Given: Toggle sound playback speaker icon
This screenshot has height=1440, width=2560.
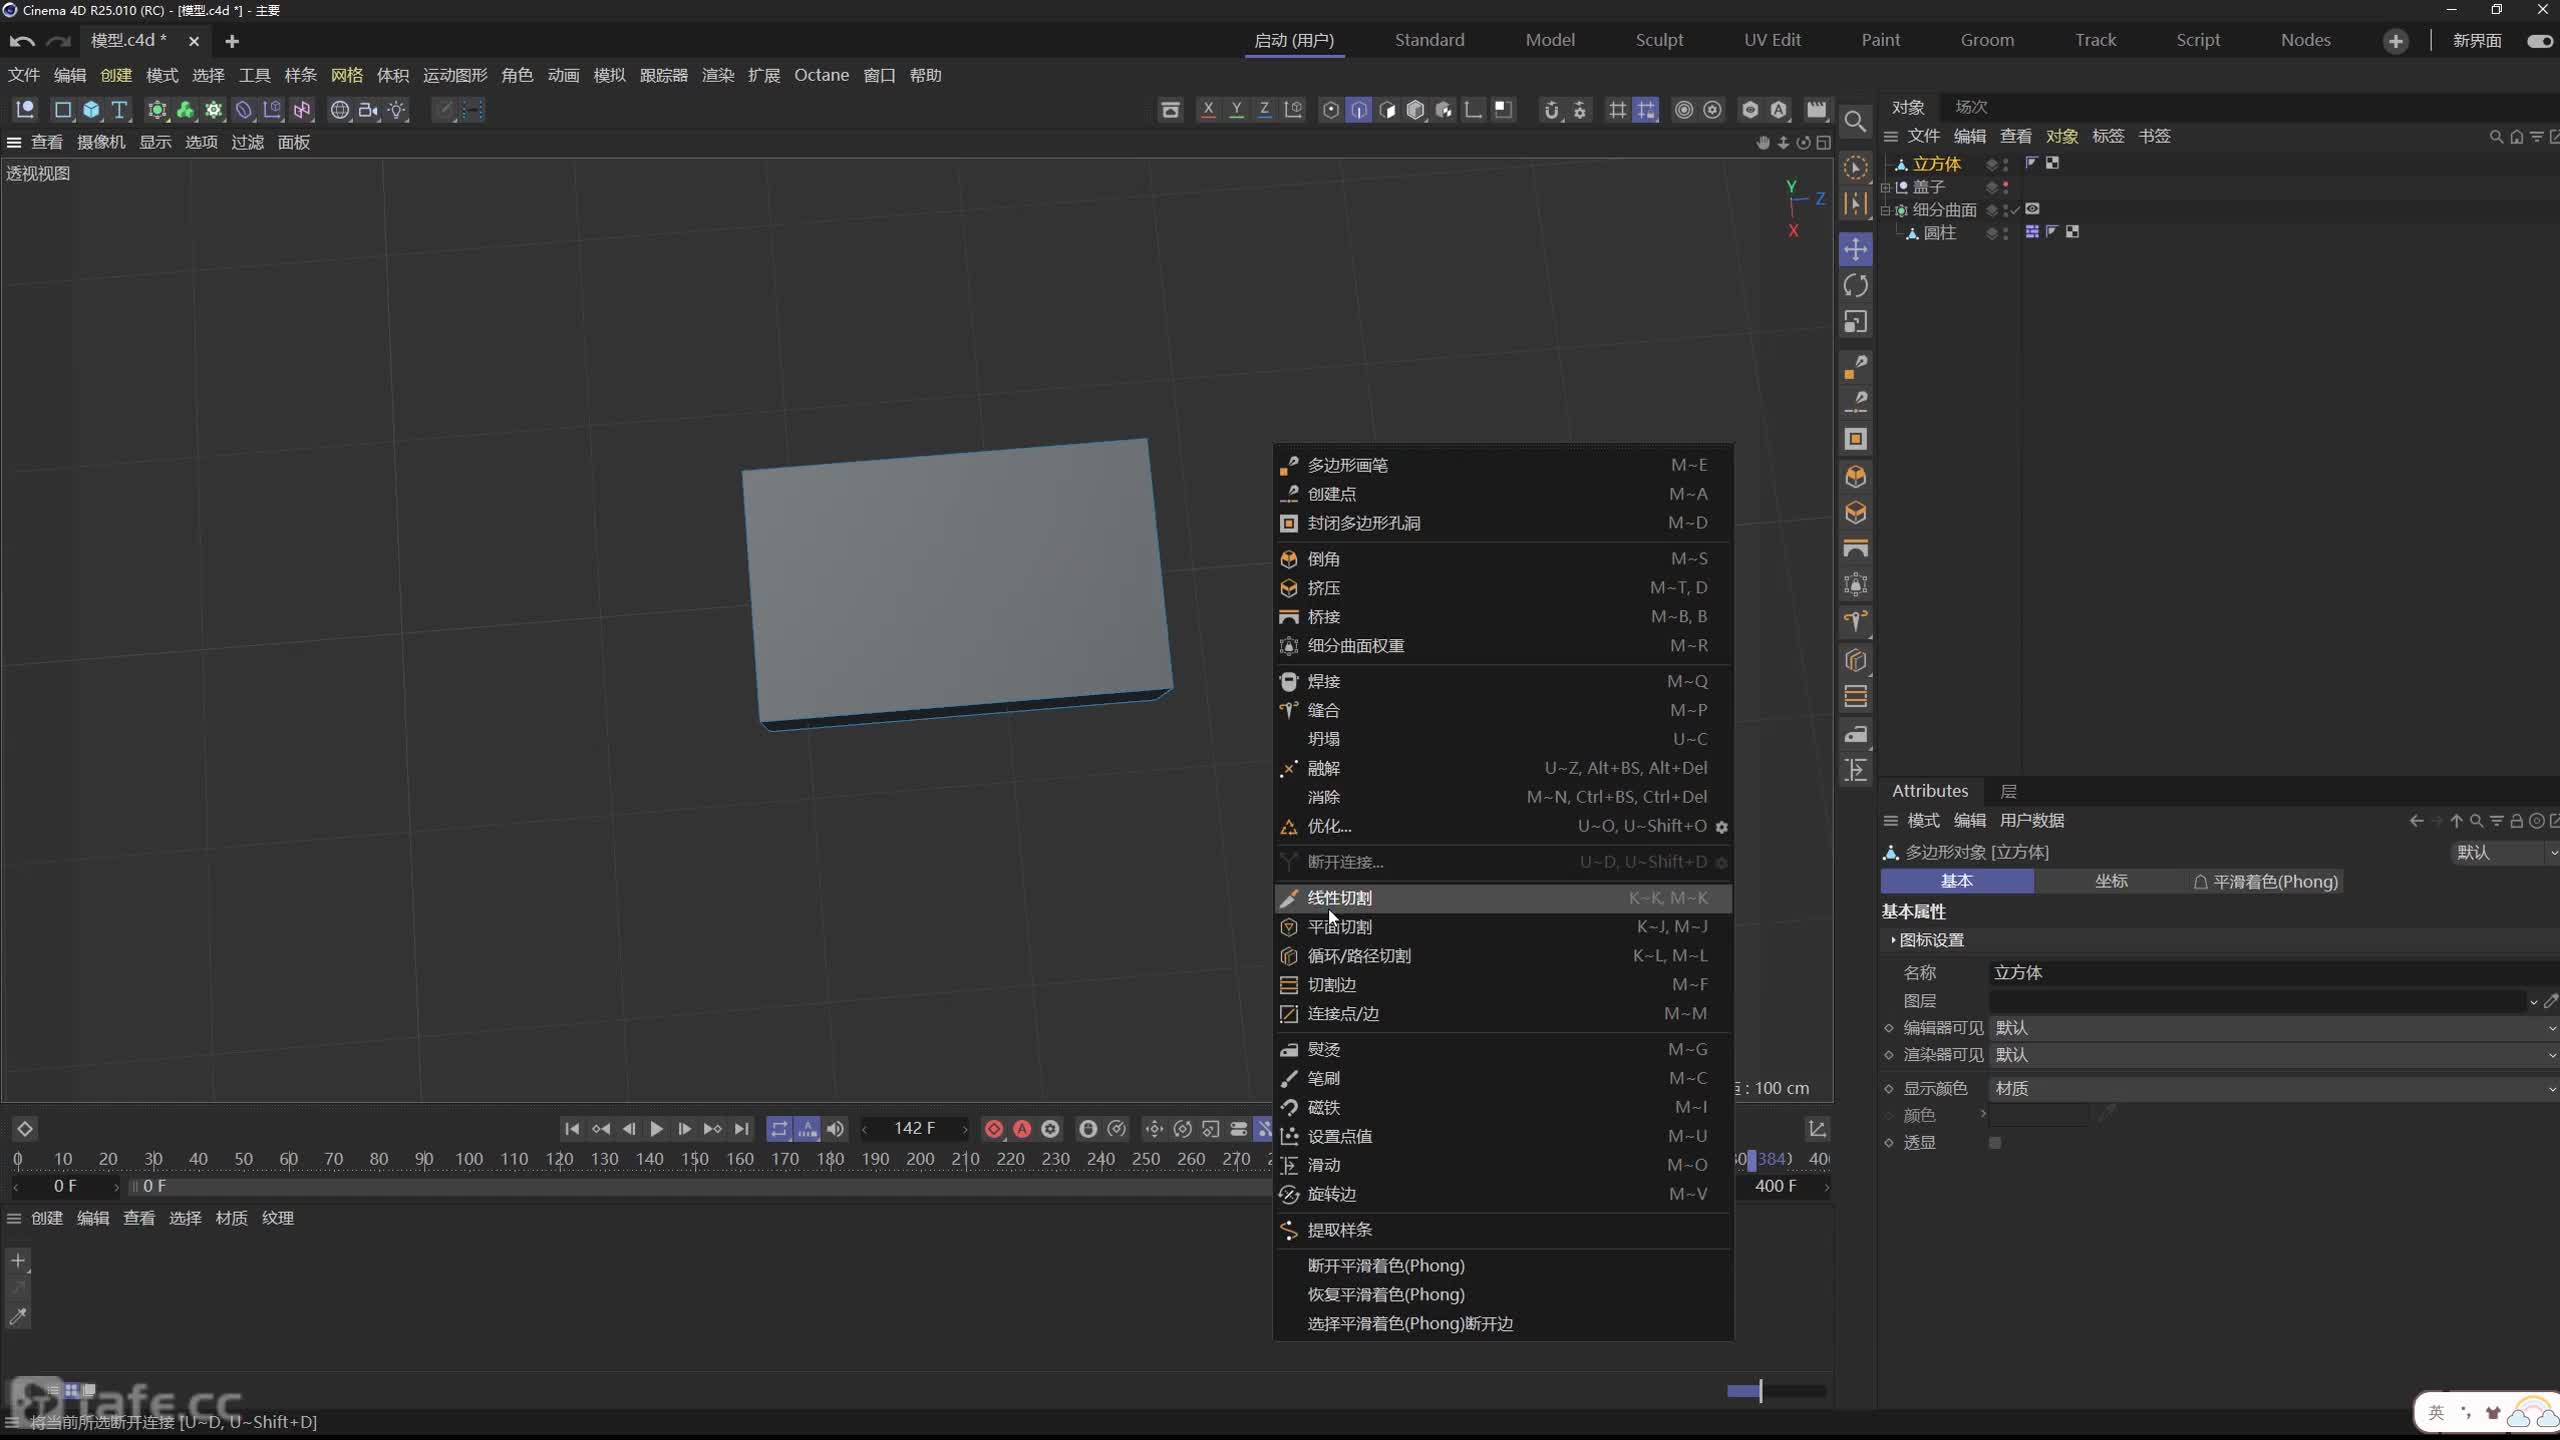Looking at the screenshot, I should [x=835, y=1129].
